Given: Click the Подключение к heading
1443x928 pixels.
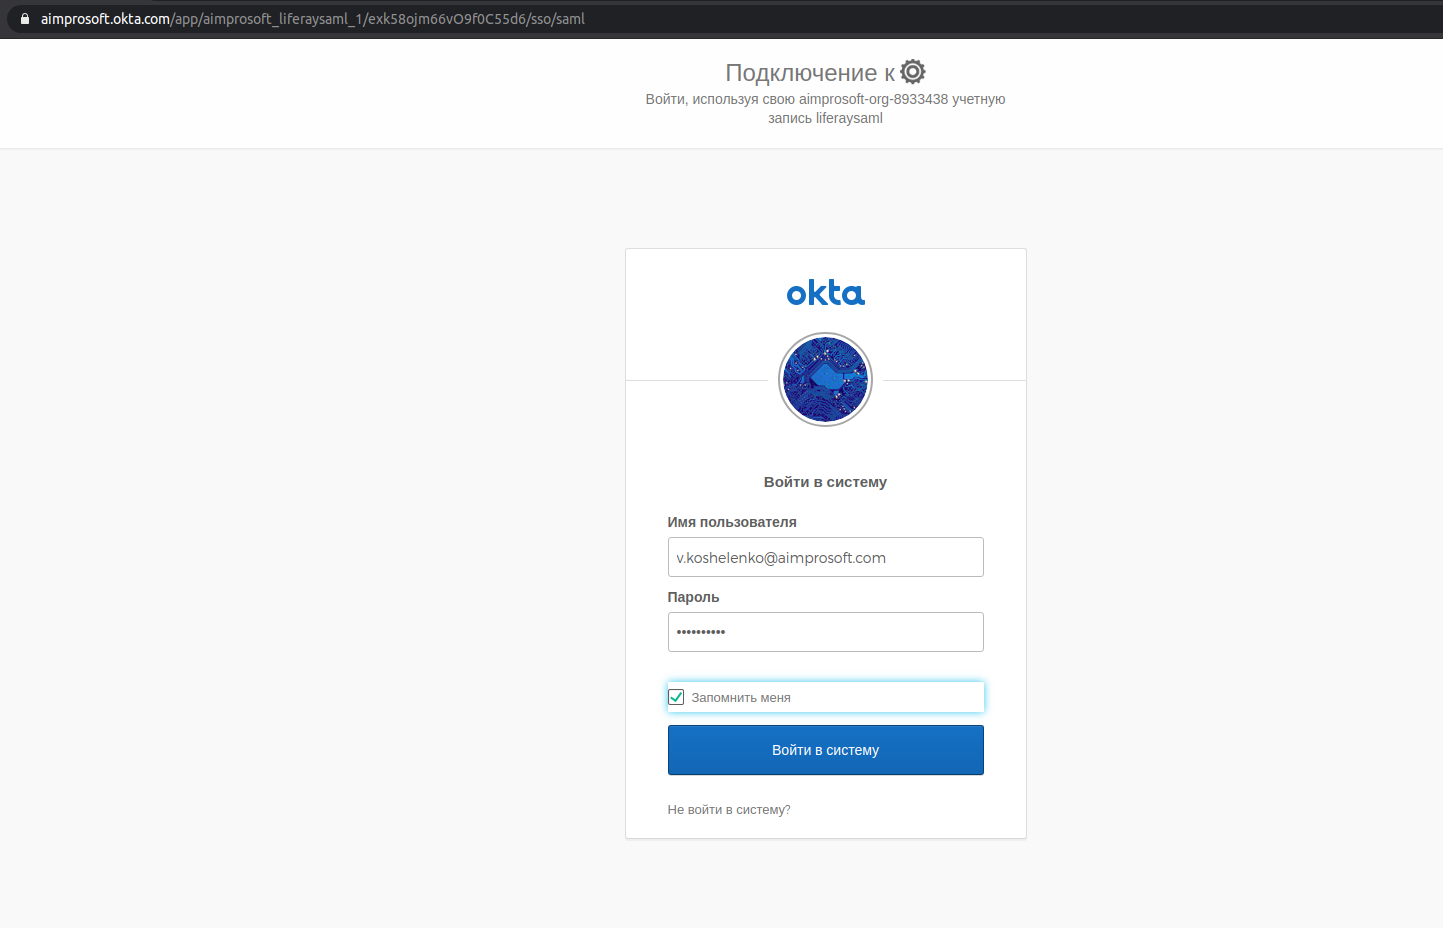Looking at the screenshot, I should click(x=810, y=73).
